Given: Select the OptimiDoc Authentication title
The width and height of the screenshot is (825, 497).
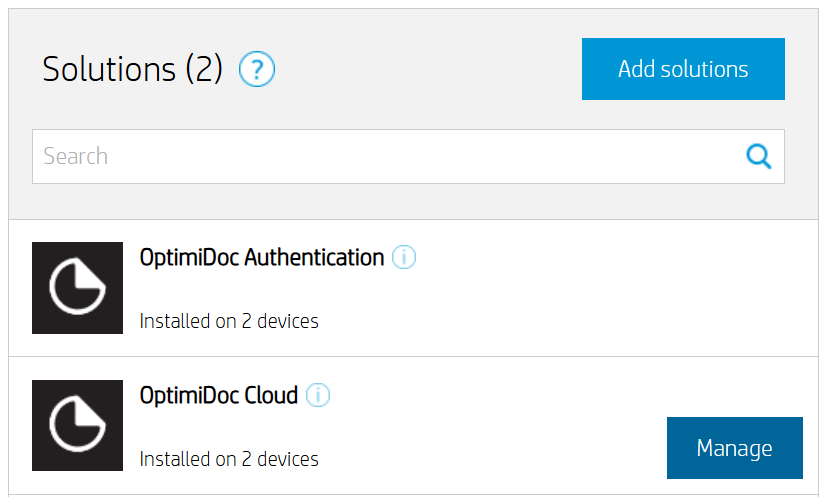Looking at the screenshot, I should tap(262, 258).
